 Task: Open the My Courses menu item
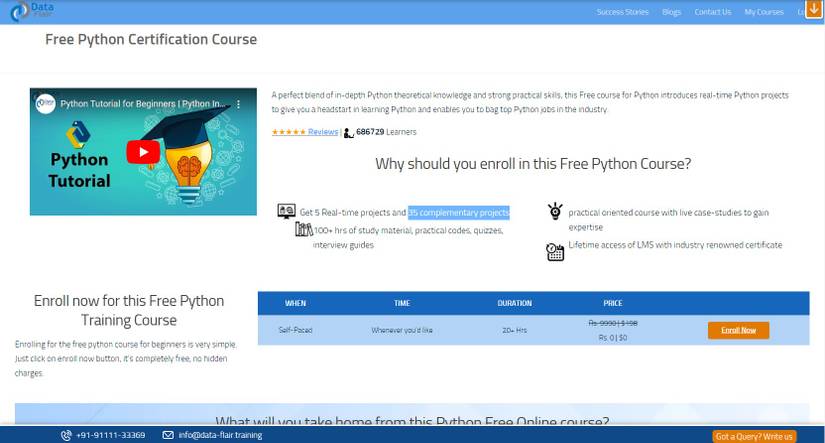click(x=763, y=12)
